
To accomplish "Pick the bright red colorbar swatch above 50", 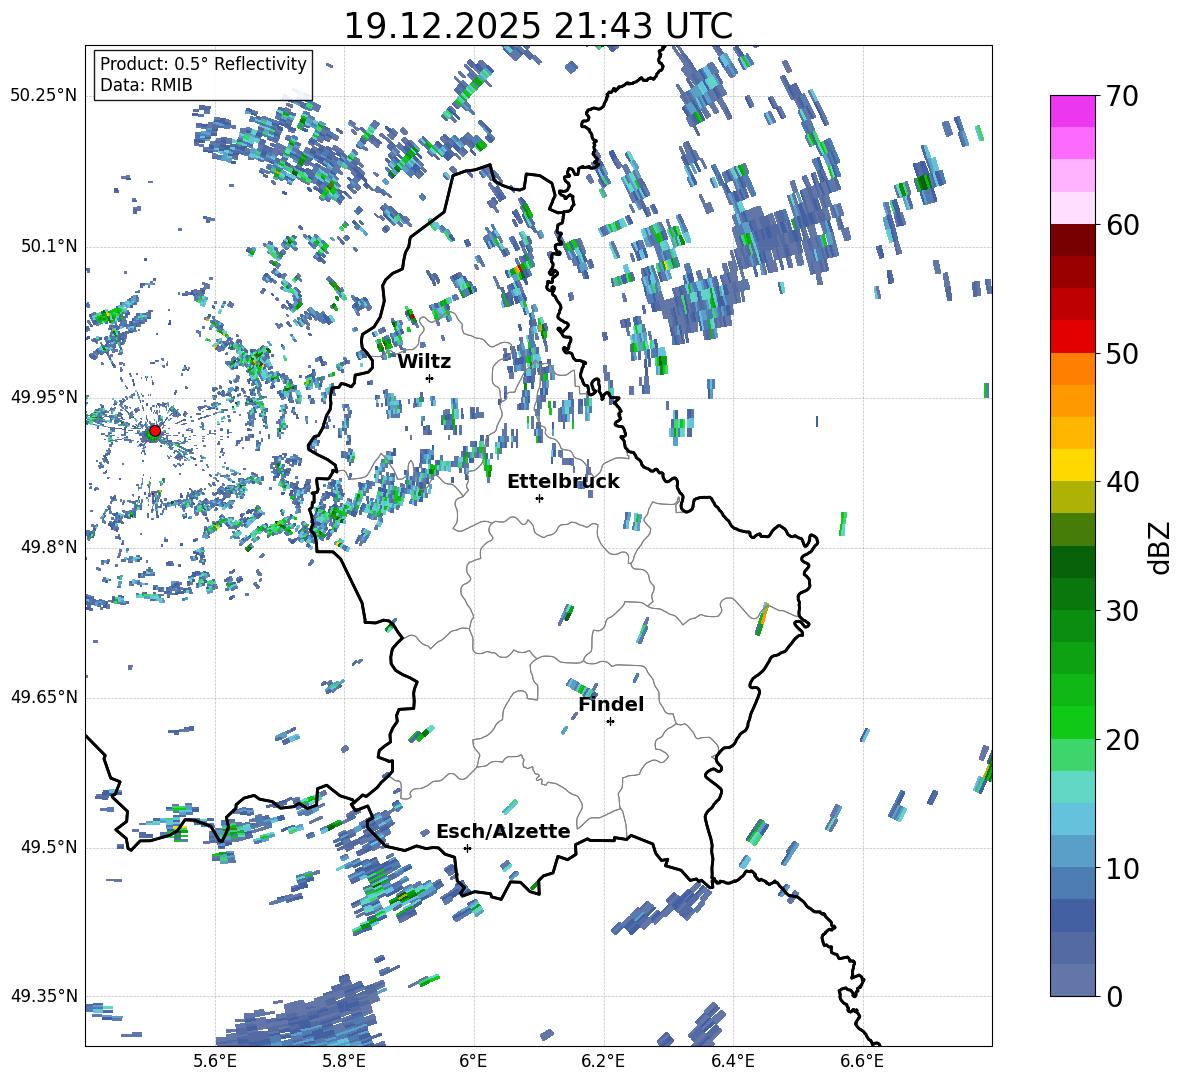I will (1072, 337).
